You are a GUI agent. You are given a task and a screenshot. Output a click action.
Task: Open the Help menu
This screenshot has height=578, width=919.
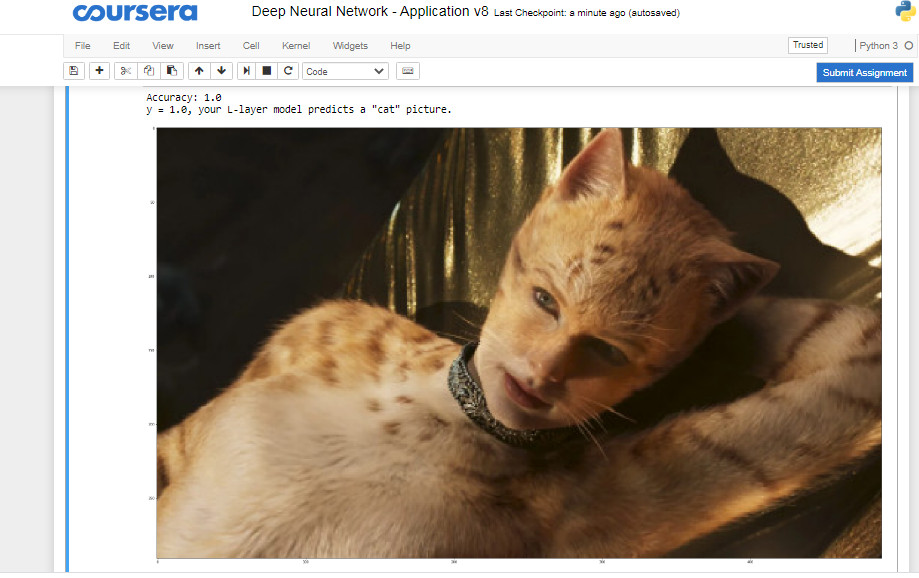(400, 46)
